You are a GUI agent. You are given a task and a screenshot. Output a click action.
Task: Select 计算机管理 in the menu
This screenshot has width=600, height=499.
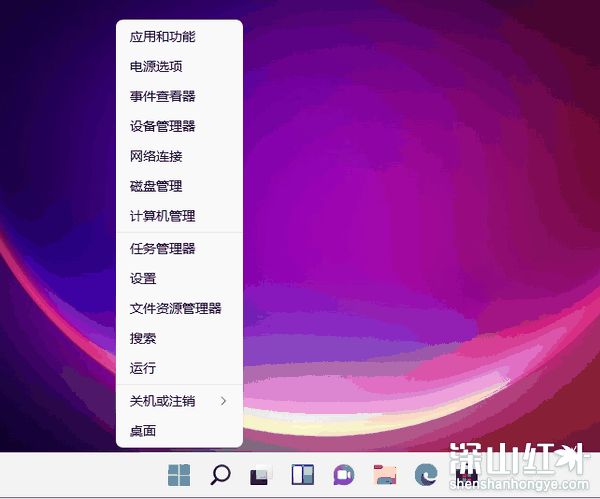click(x=179, y=216)
